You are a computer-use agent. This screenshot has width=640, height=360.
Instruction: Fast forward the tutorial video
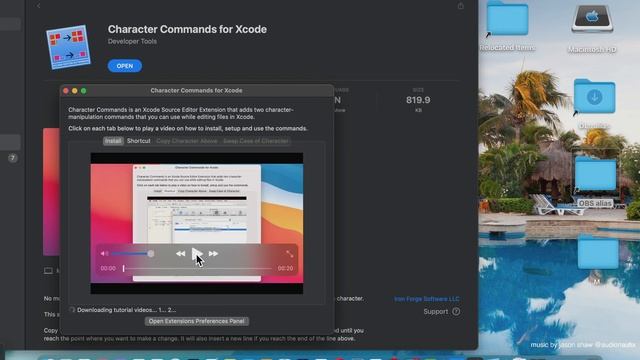click(213, 253)
